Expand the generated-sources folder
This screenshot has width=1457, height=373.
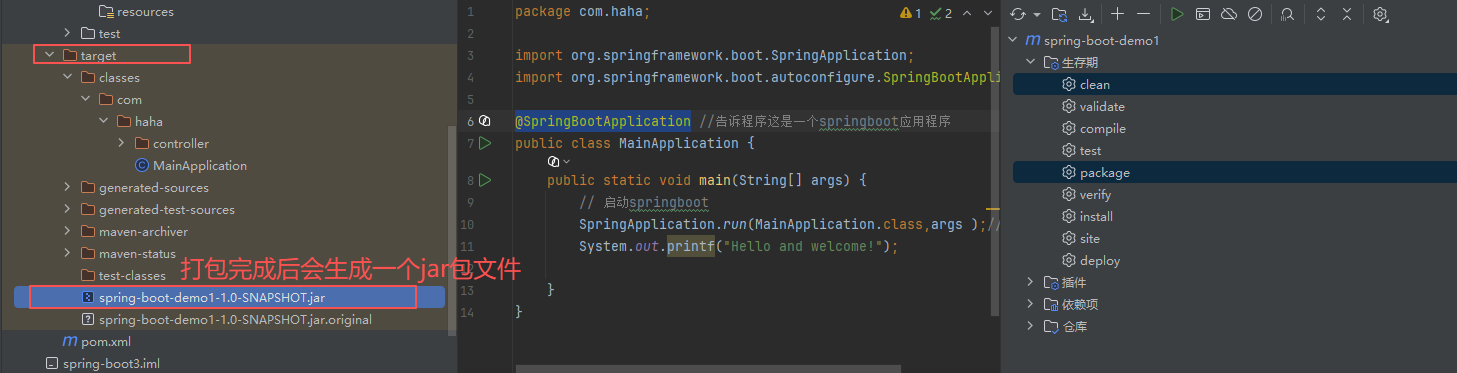pyautogui.click(x=67, y=187)
